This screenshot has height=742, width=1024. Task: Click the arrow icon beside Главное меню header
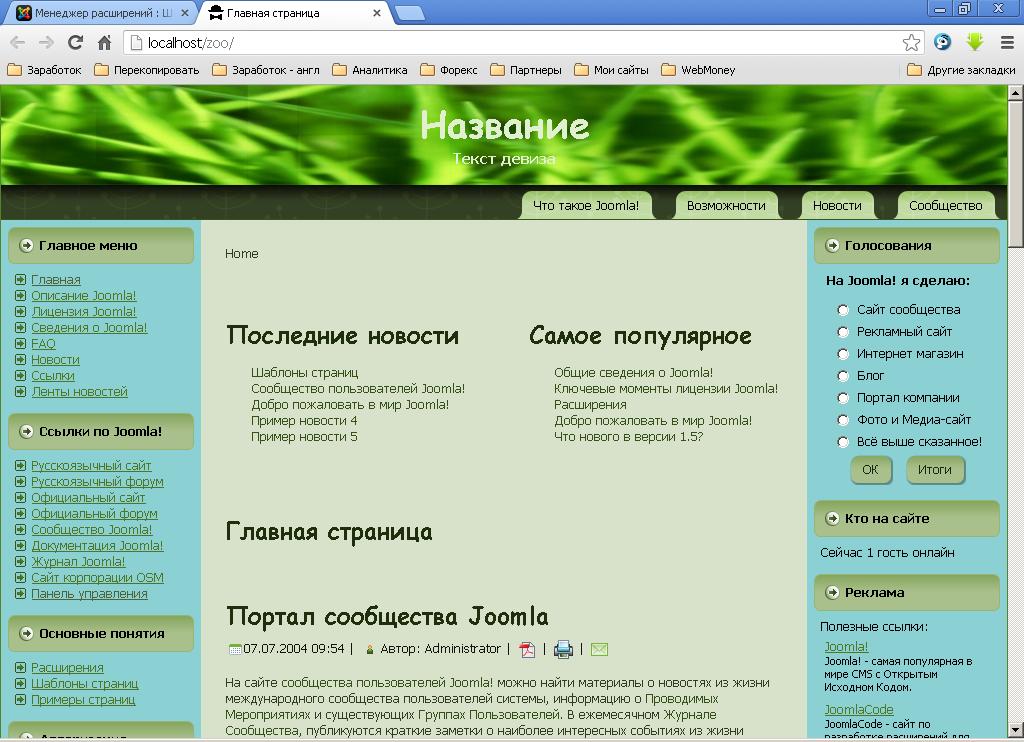click(x=26, y=246)
